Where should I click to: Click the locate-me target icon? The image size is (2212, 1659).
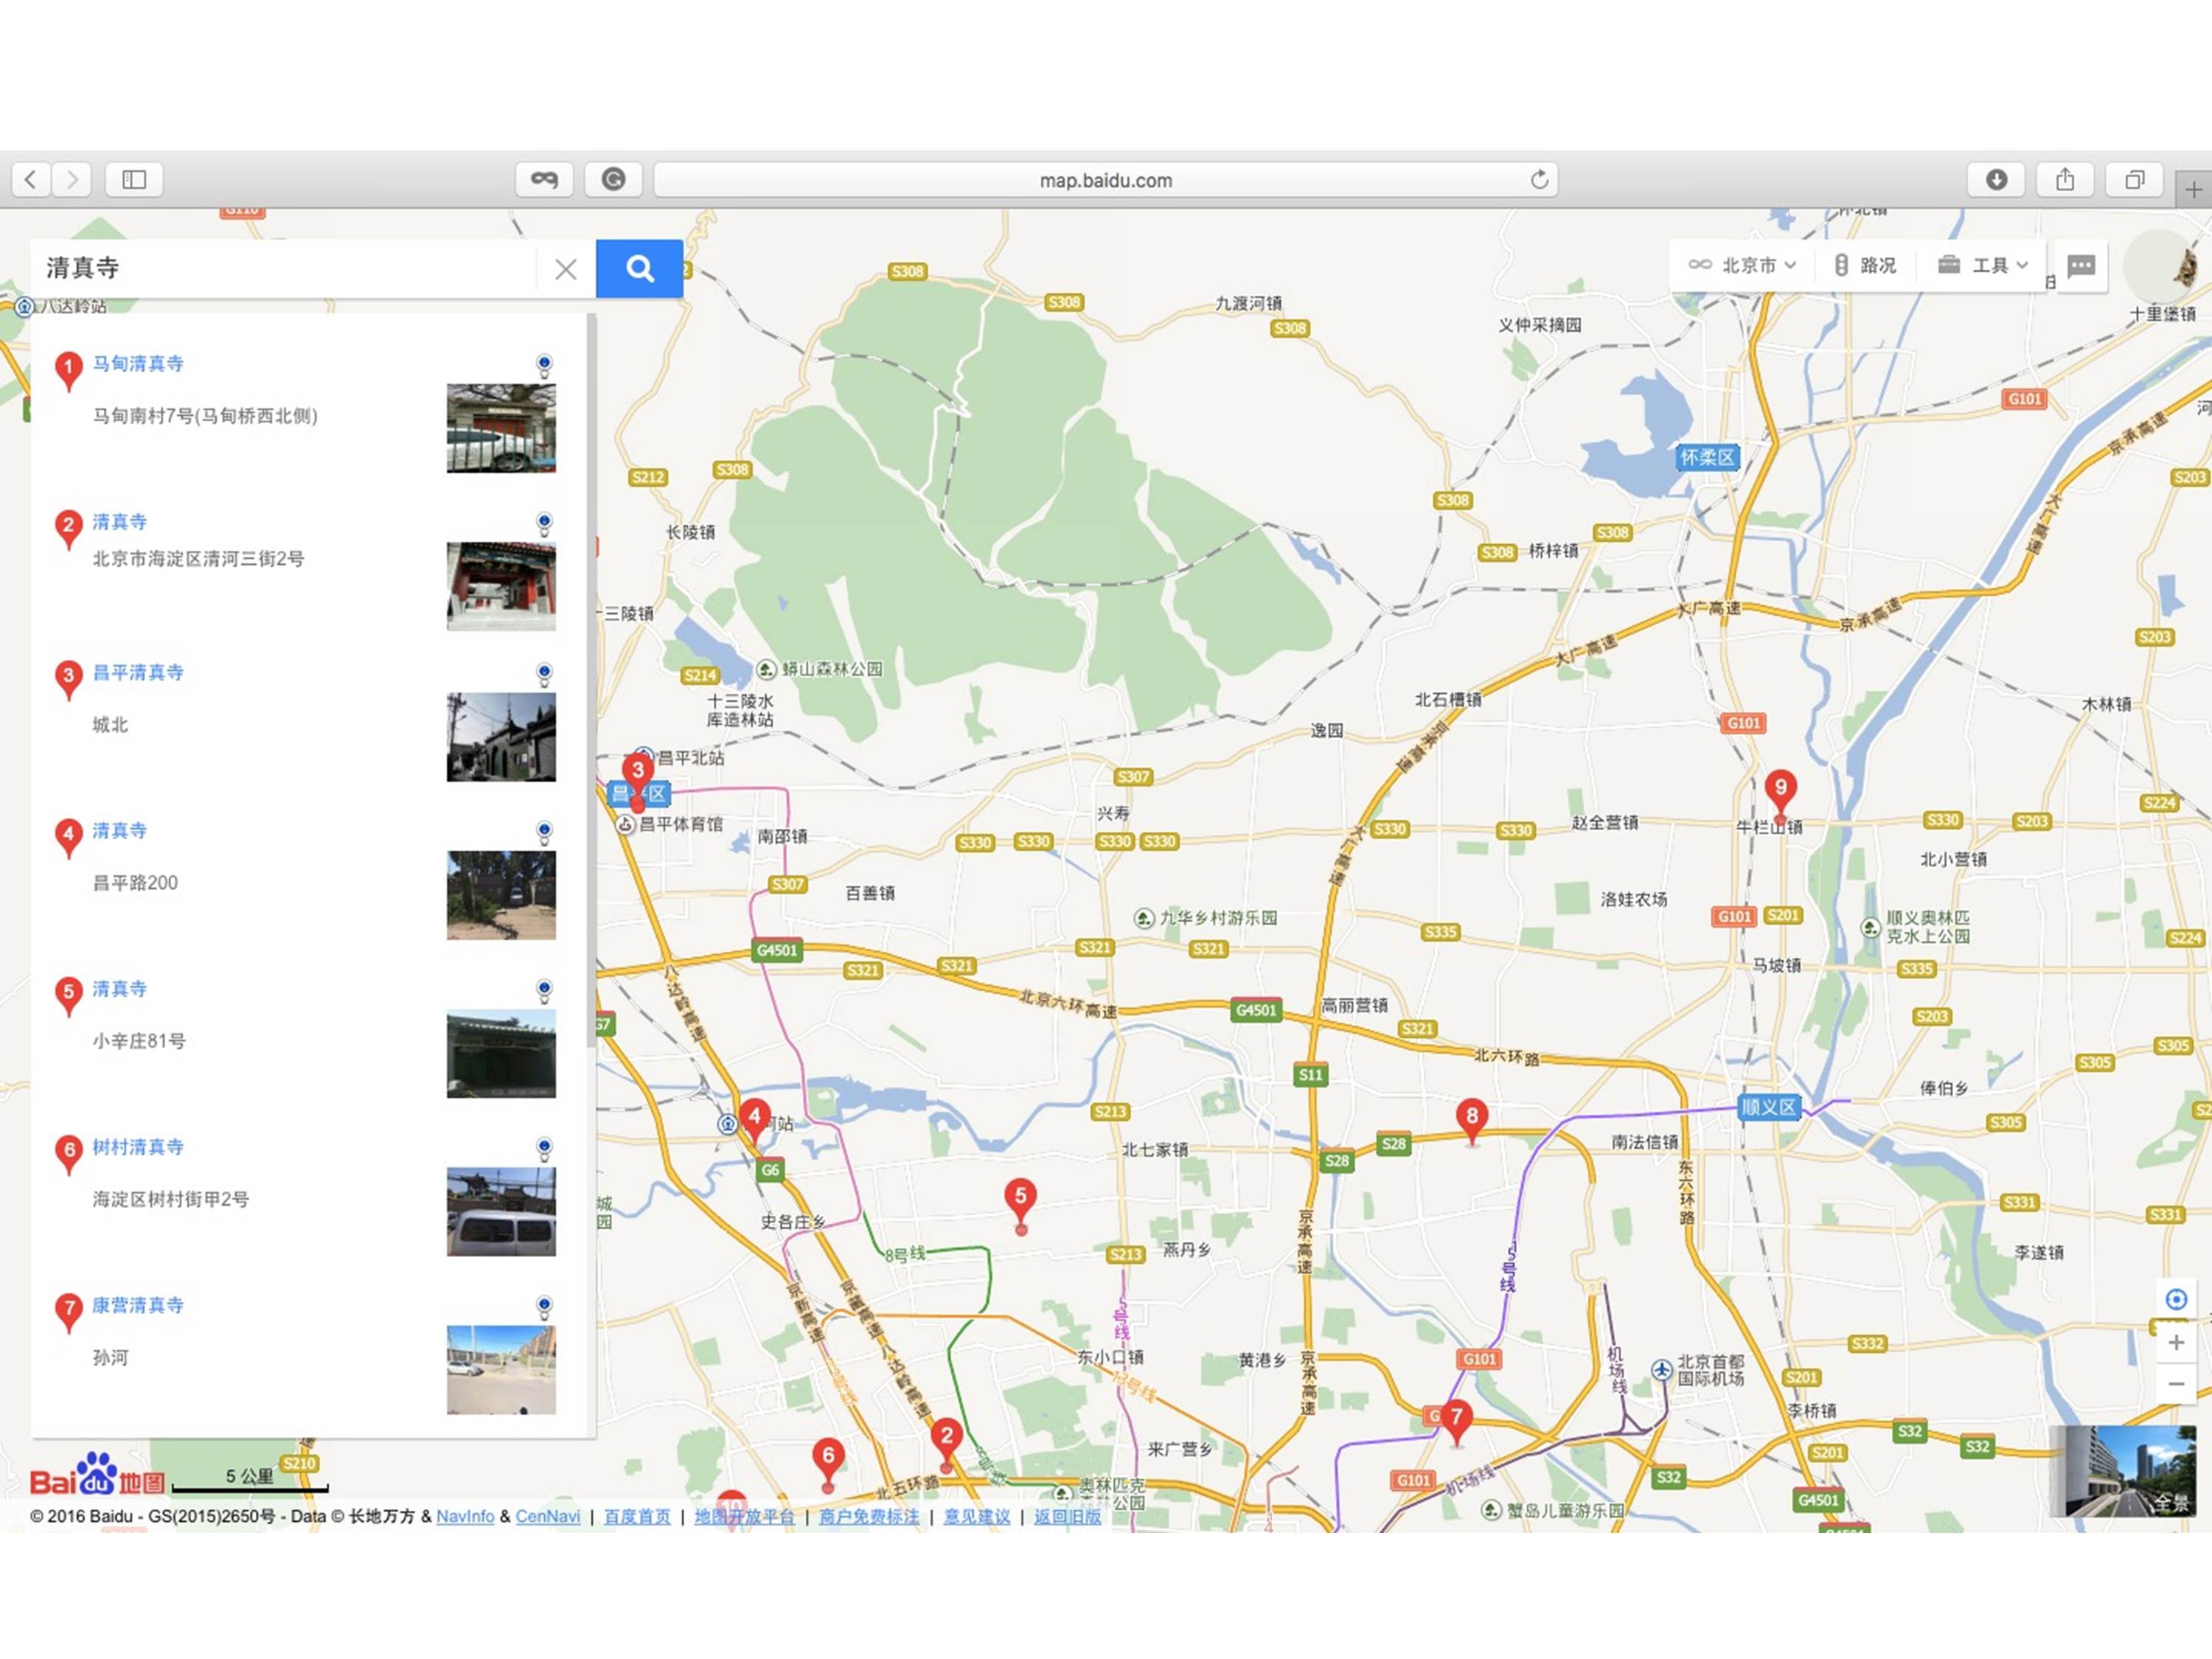point(2176,1299)
